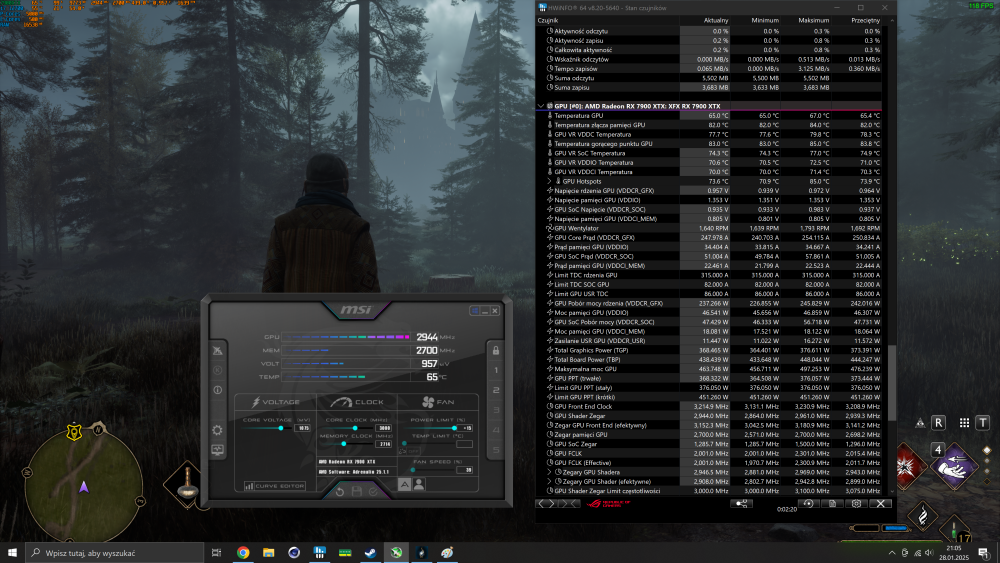Image resolution: width=1000 pixels, height=563 pixels.
Task: Click the HWiNFO network share icon
Action: [743, 503]
